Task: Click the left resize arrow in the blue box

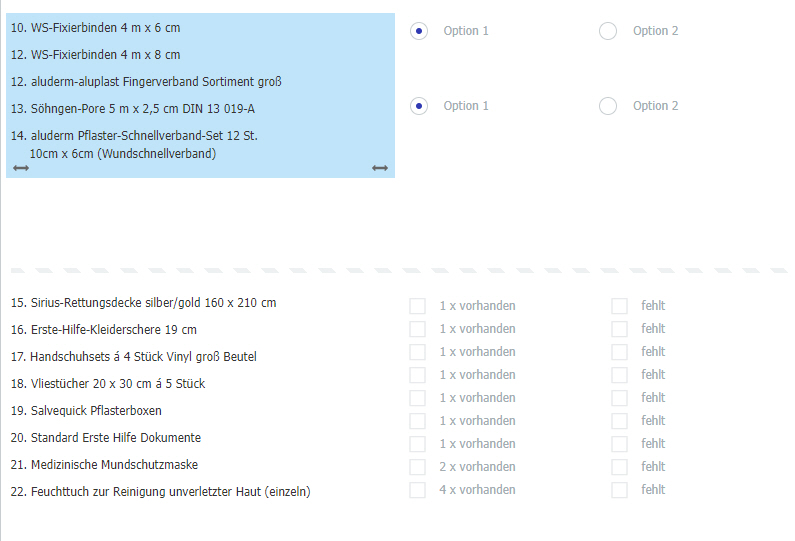Action: point(21,168)
